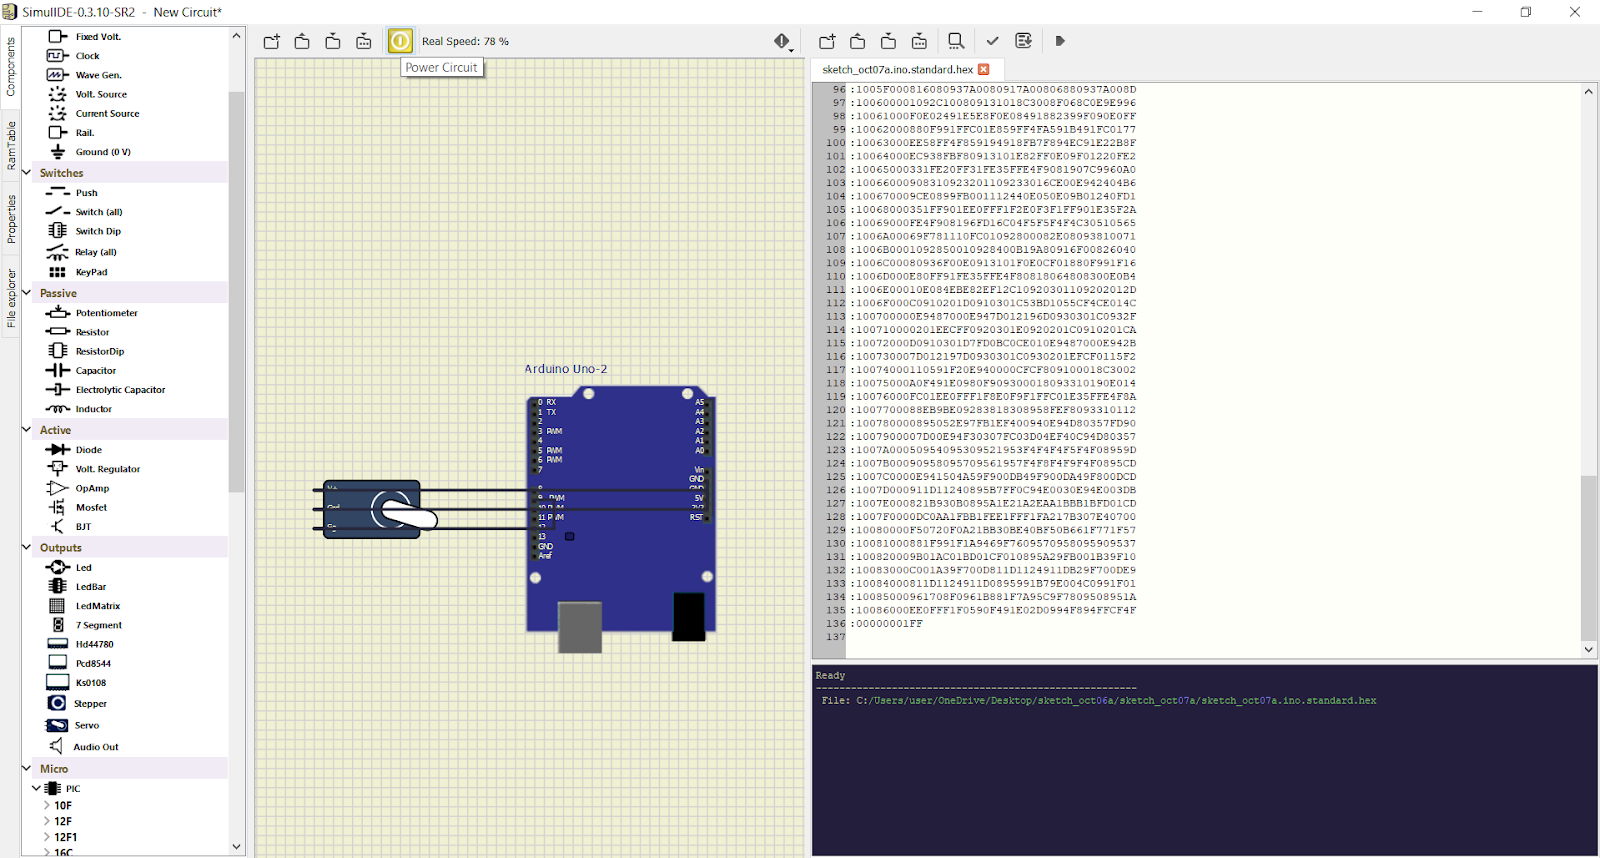Select the Fixed Volt. component
The height and width of the screenshot is (858, 1600).
click(98, 37)
